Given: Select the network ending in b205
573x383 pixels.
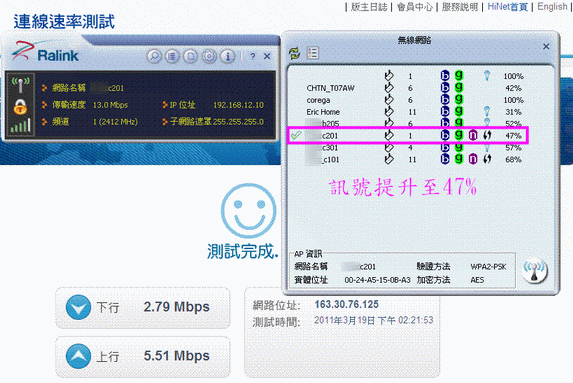Looking at the screenshot, I should click(406, 123).
